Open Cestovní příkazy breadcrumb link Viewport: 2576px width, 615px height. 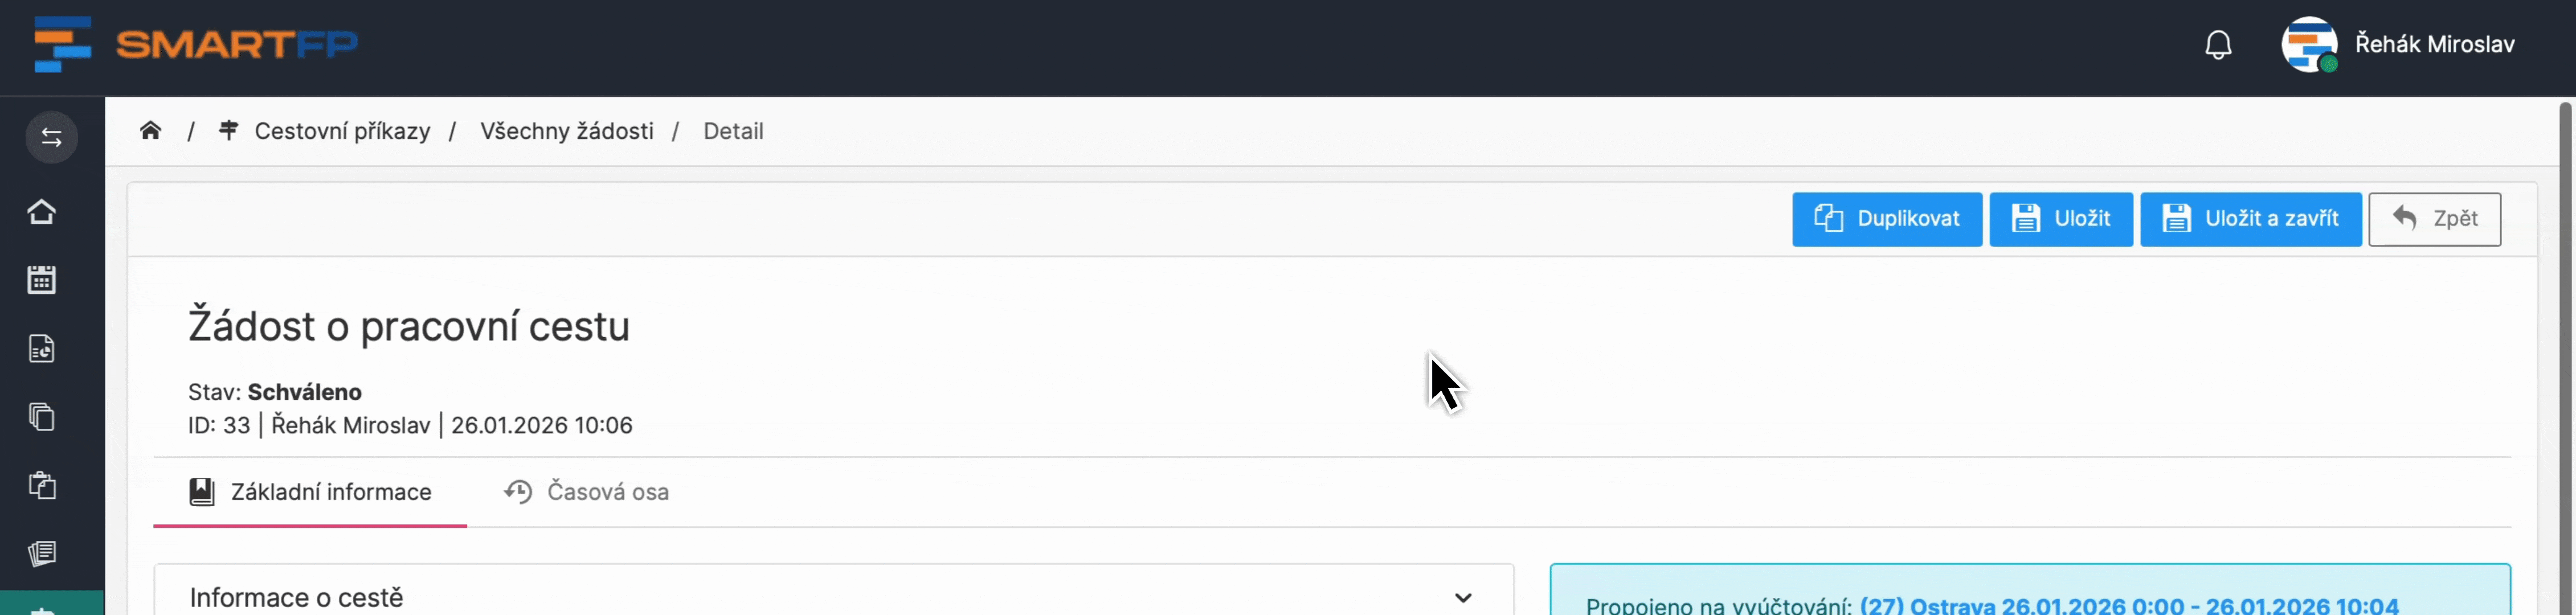click(x=342, y=131)
